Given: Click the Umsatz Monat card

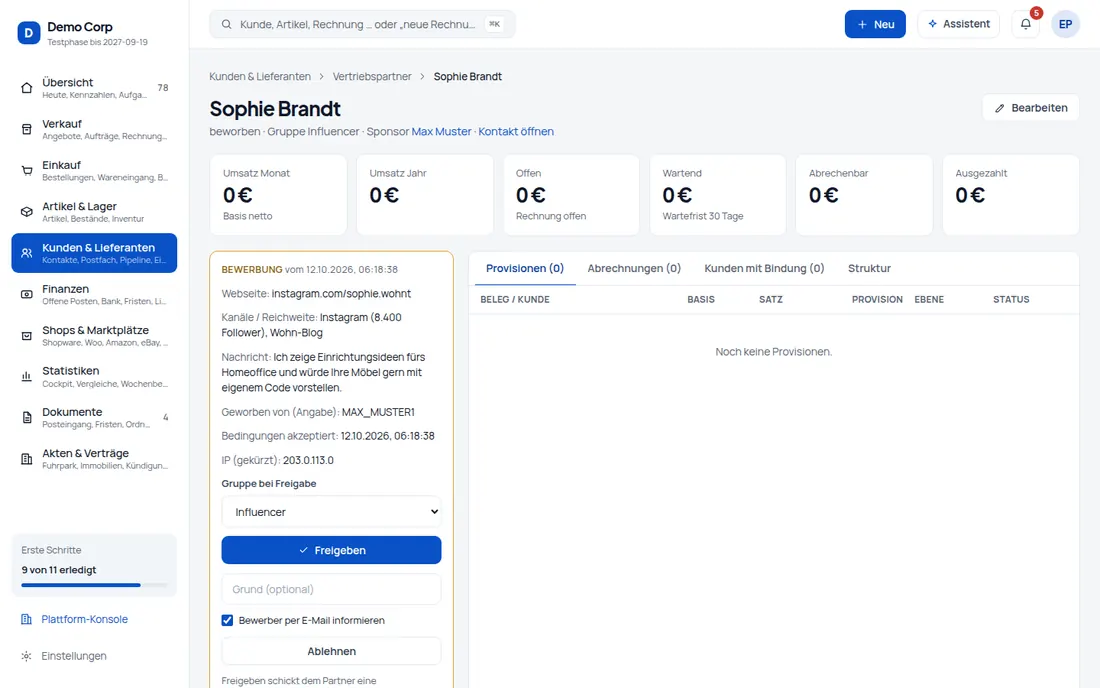Looking at the screenshot, I should click(x=279, y=195).
